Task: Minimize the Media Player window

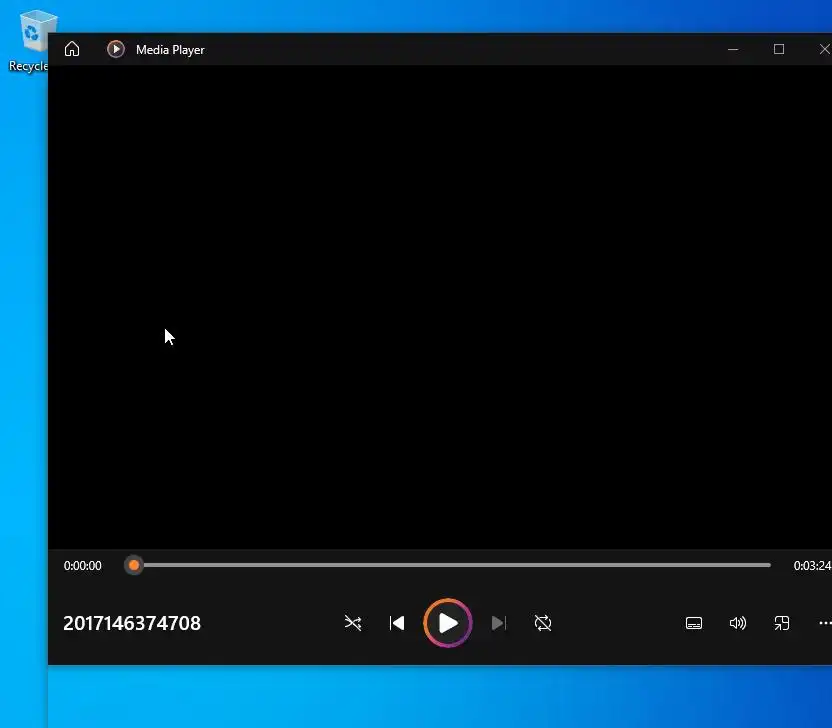Action: tap(733, 49)
